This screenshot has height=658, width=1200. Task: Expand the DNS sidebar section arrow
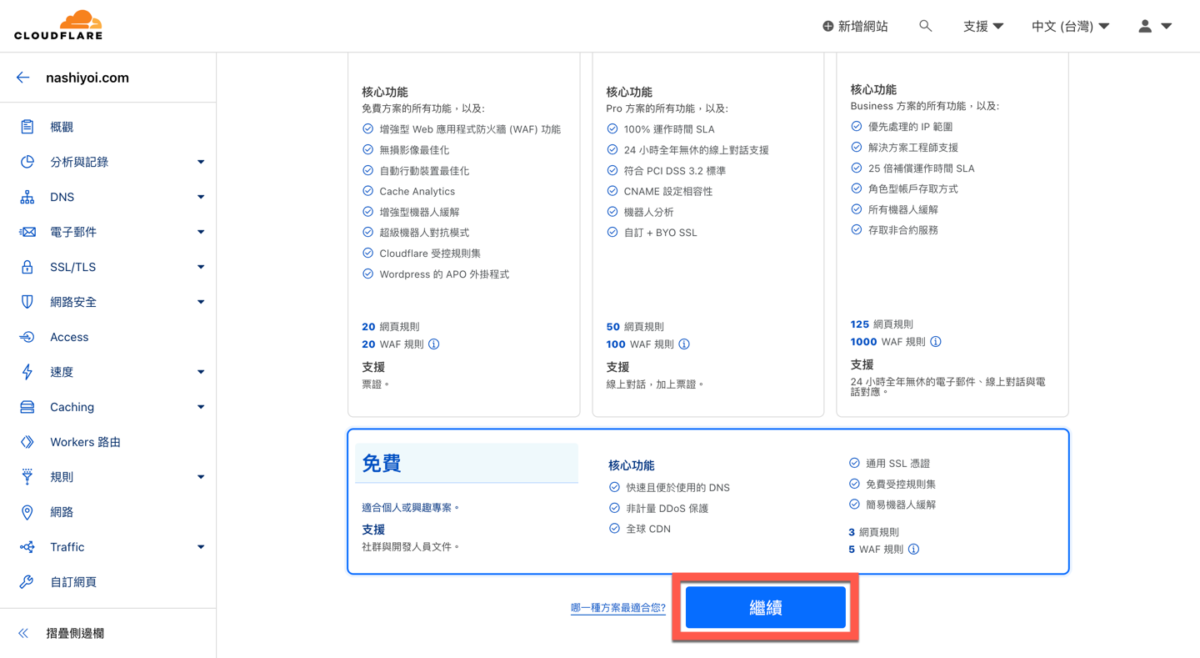pos(201,197)
